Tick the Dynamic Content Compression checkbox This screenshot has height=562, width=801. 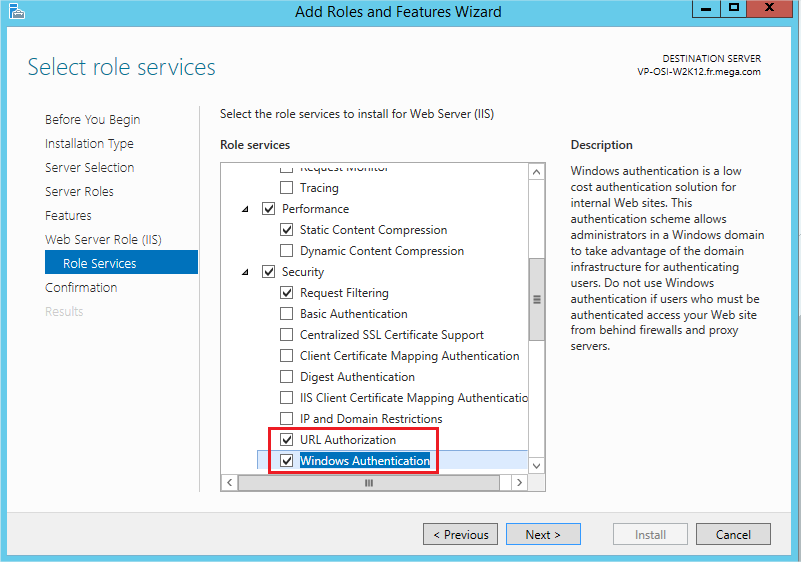(287, 251)
